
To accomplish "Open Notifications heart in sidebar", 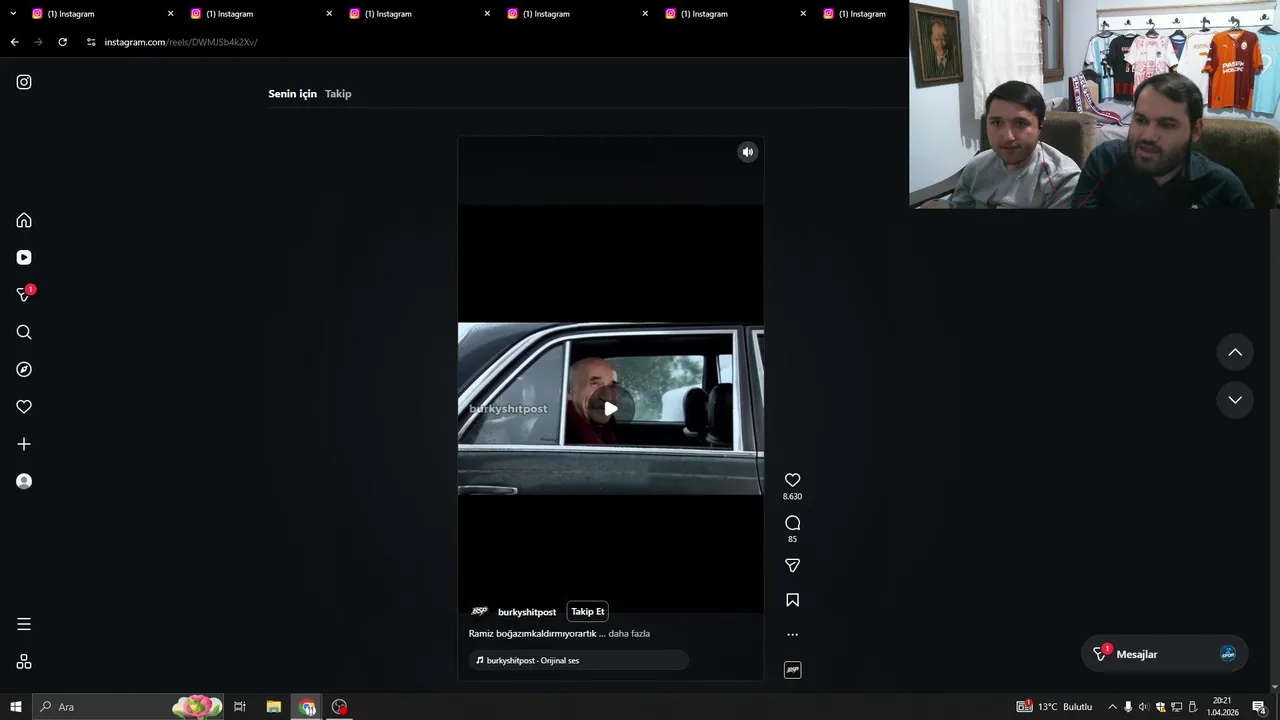I will (24, 406).
